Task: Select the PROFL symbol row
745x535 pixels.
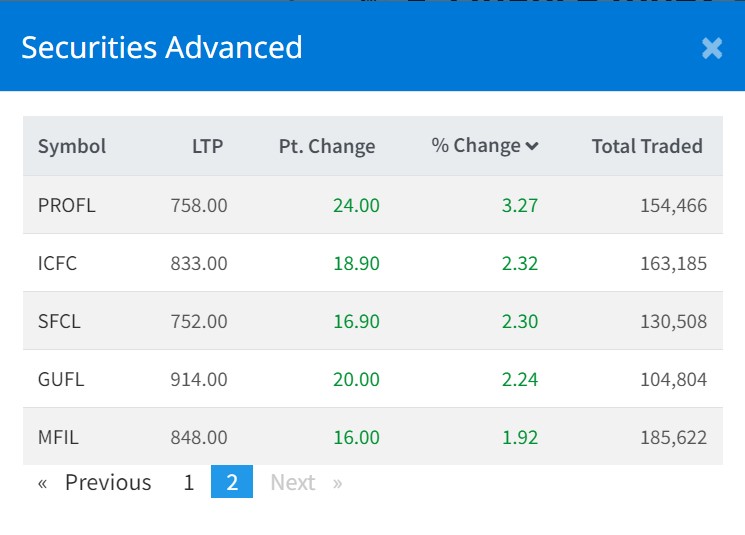Action: (x=65, y=206)
